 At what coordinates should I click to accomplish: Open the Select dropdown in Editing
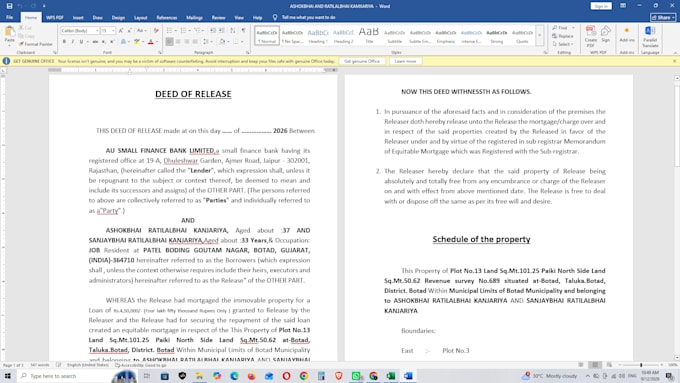click(x=563, y=44)
